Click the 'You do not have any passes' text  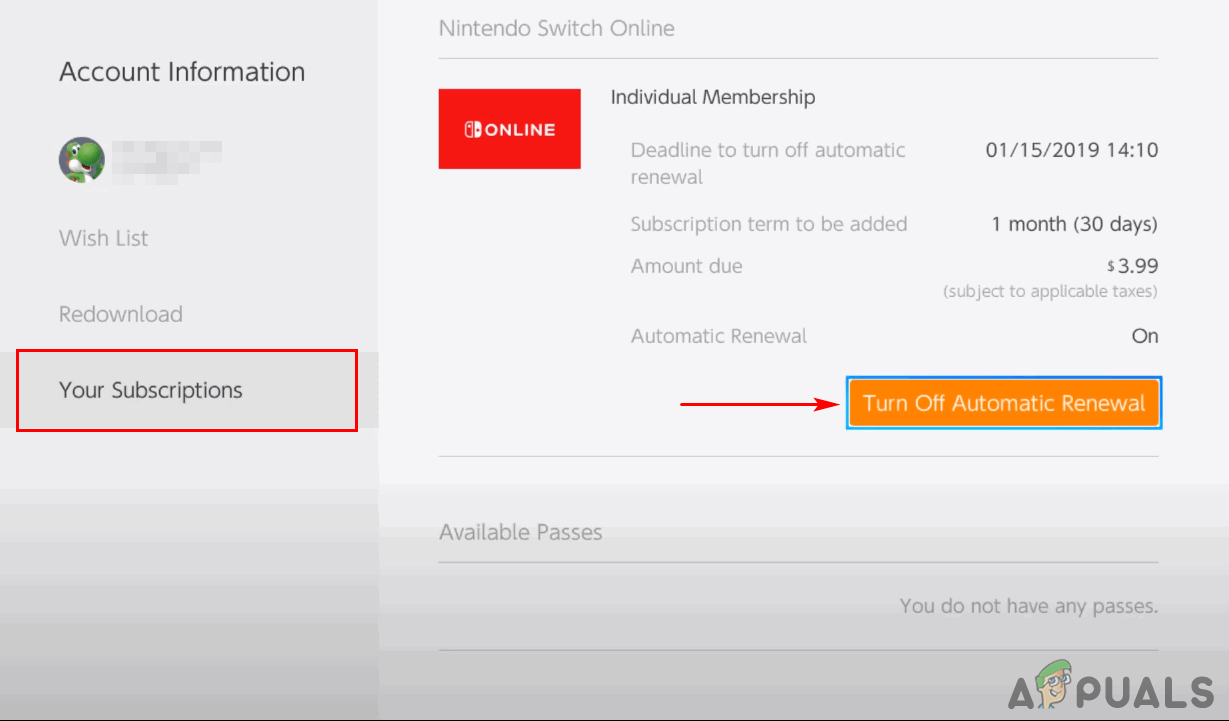point(1028,606)
